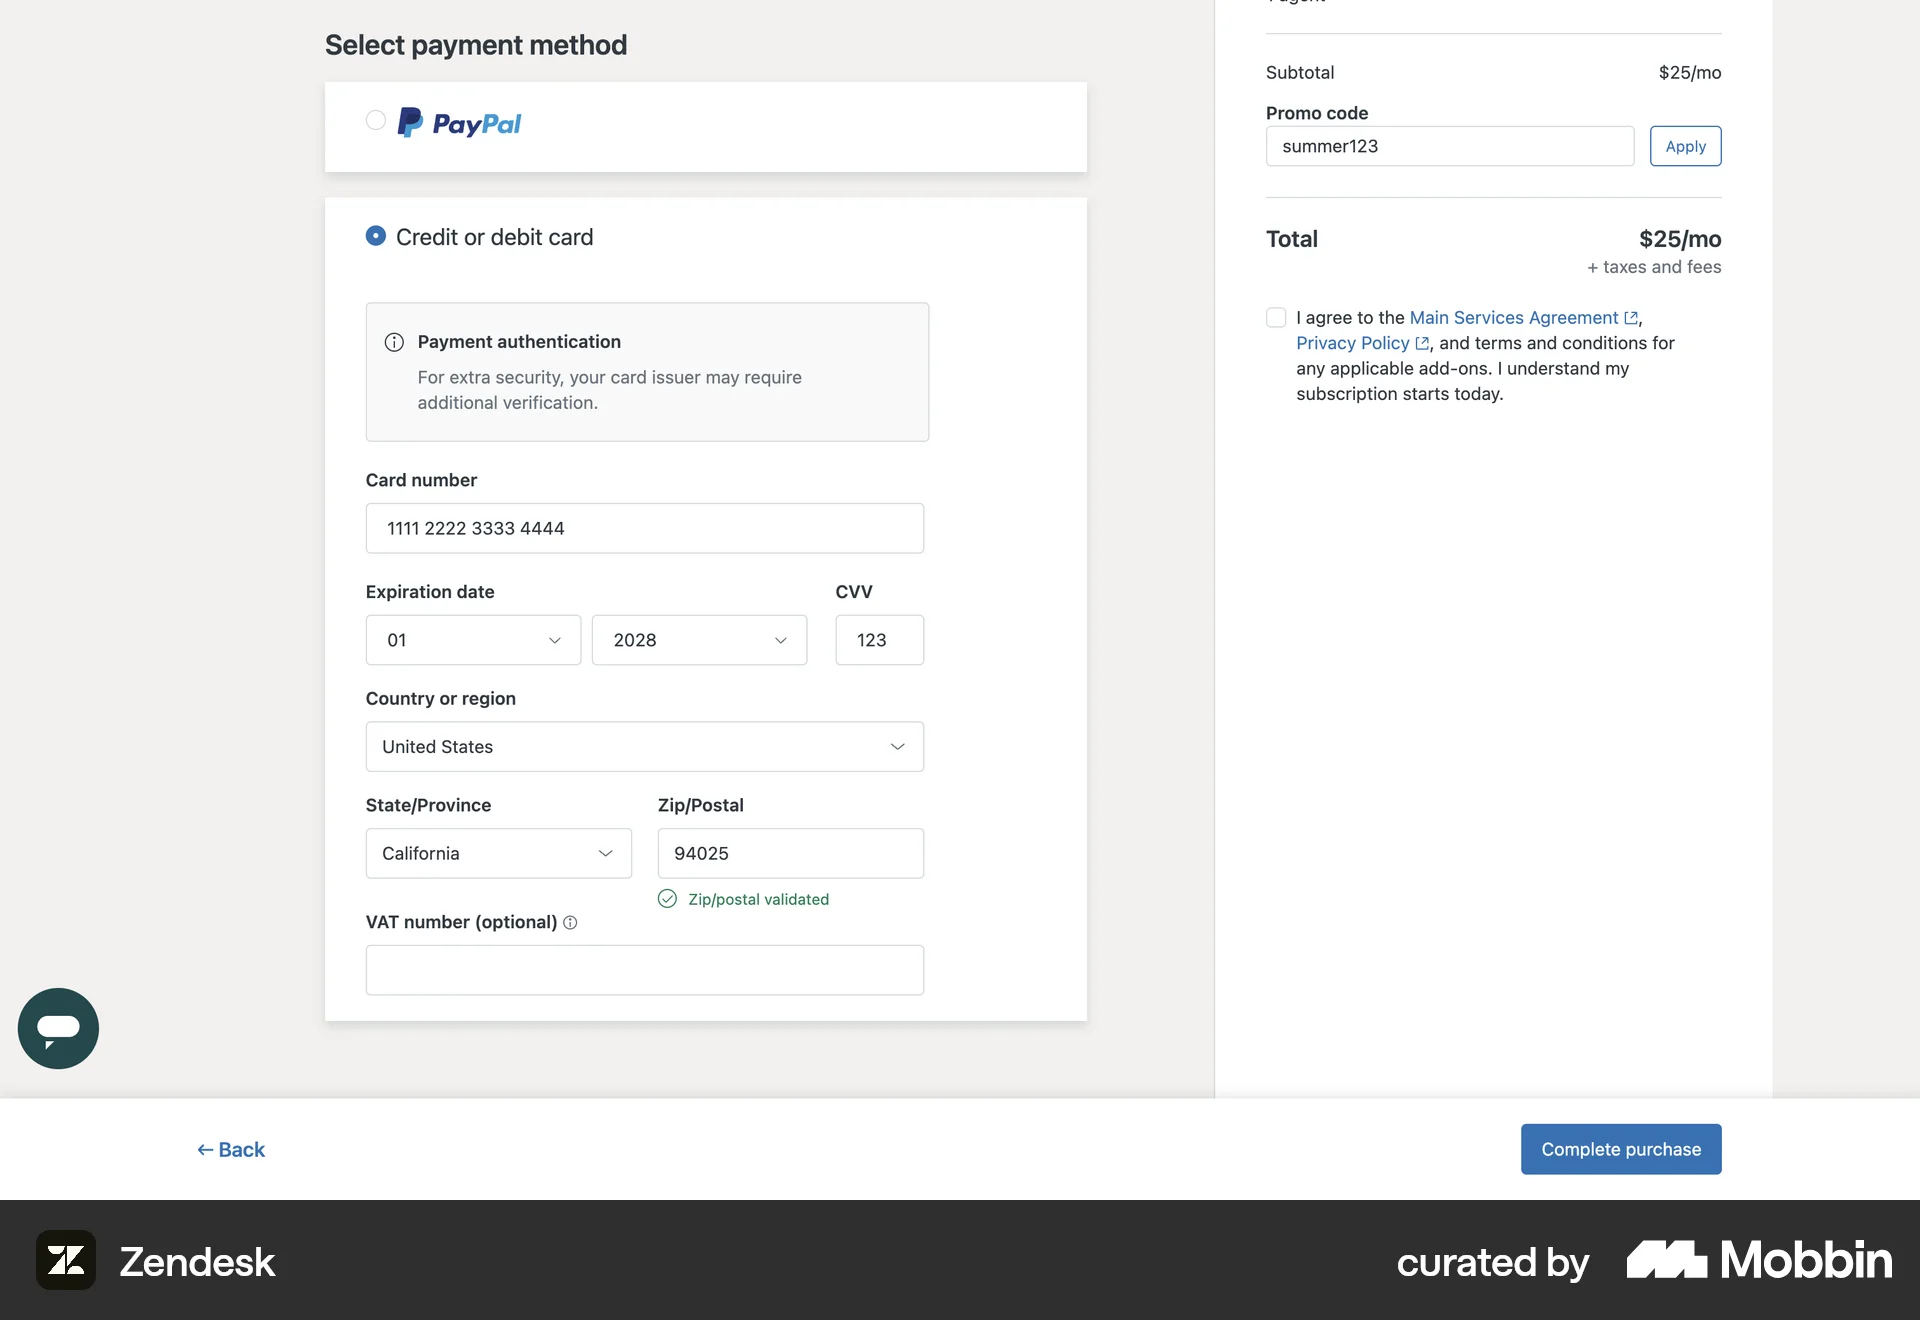Viewport: 1920px width, 1320px height.
Task: Click the external link icon beside Privacy Policy
Action: (x=1421, y=343)
